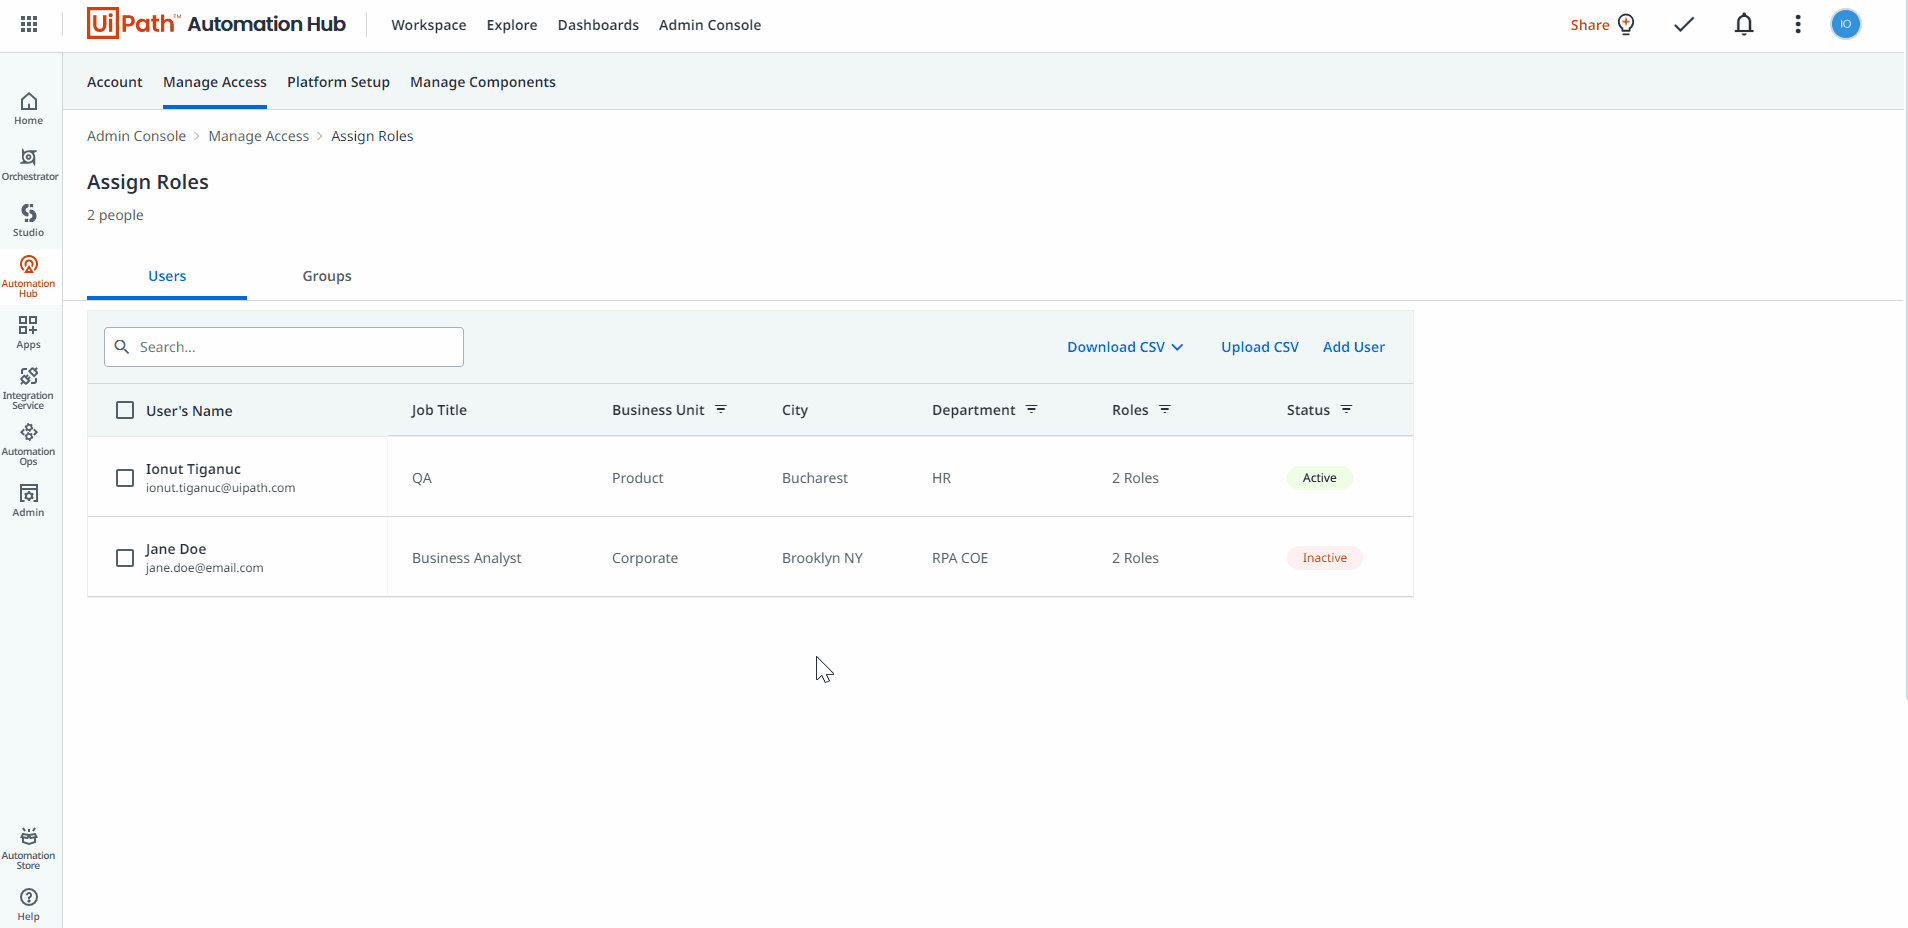This screenshot has width=1908, height=928.
Task: Click the Assign Roles breadcrumb
Action: 372,136
